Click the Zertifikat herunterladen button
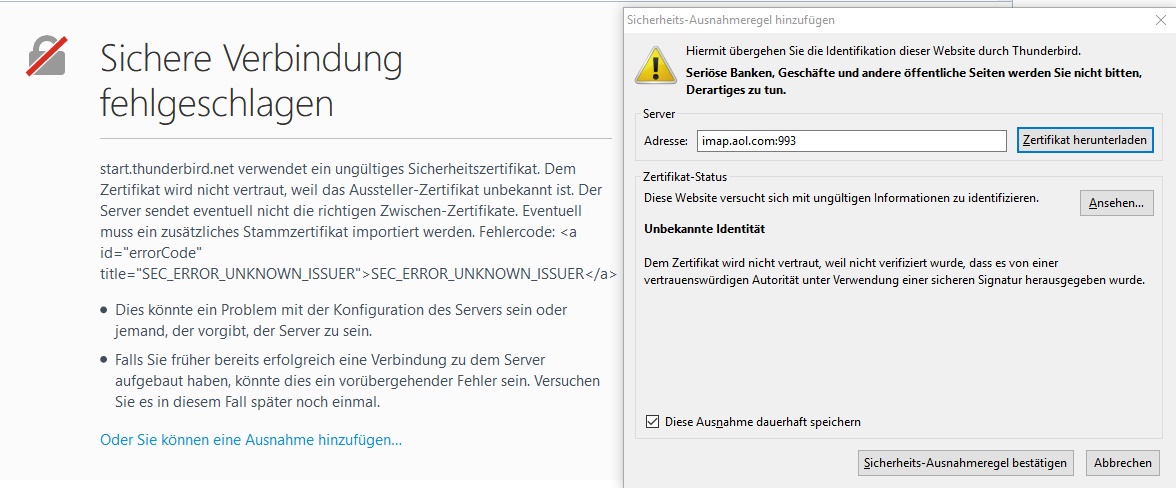Screen dimensions: 1176x488 pos(1085,141)
